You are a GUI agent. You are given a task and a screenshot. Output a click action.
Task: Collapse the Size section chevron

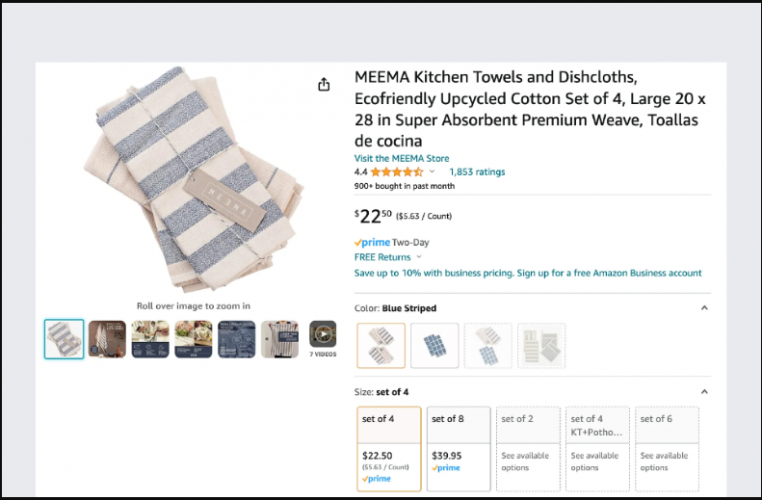pyautogui.click(x=704, y=392)
